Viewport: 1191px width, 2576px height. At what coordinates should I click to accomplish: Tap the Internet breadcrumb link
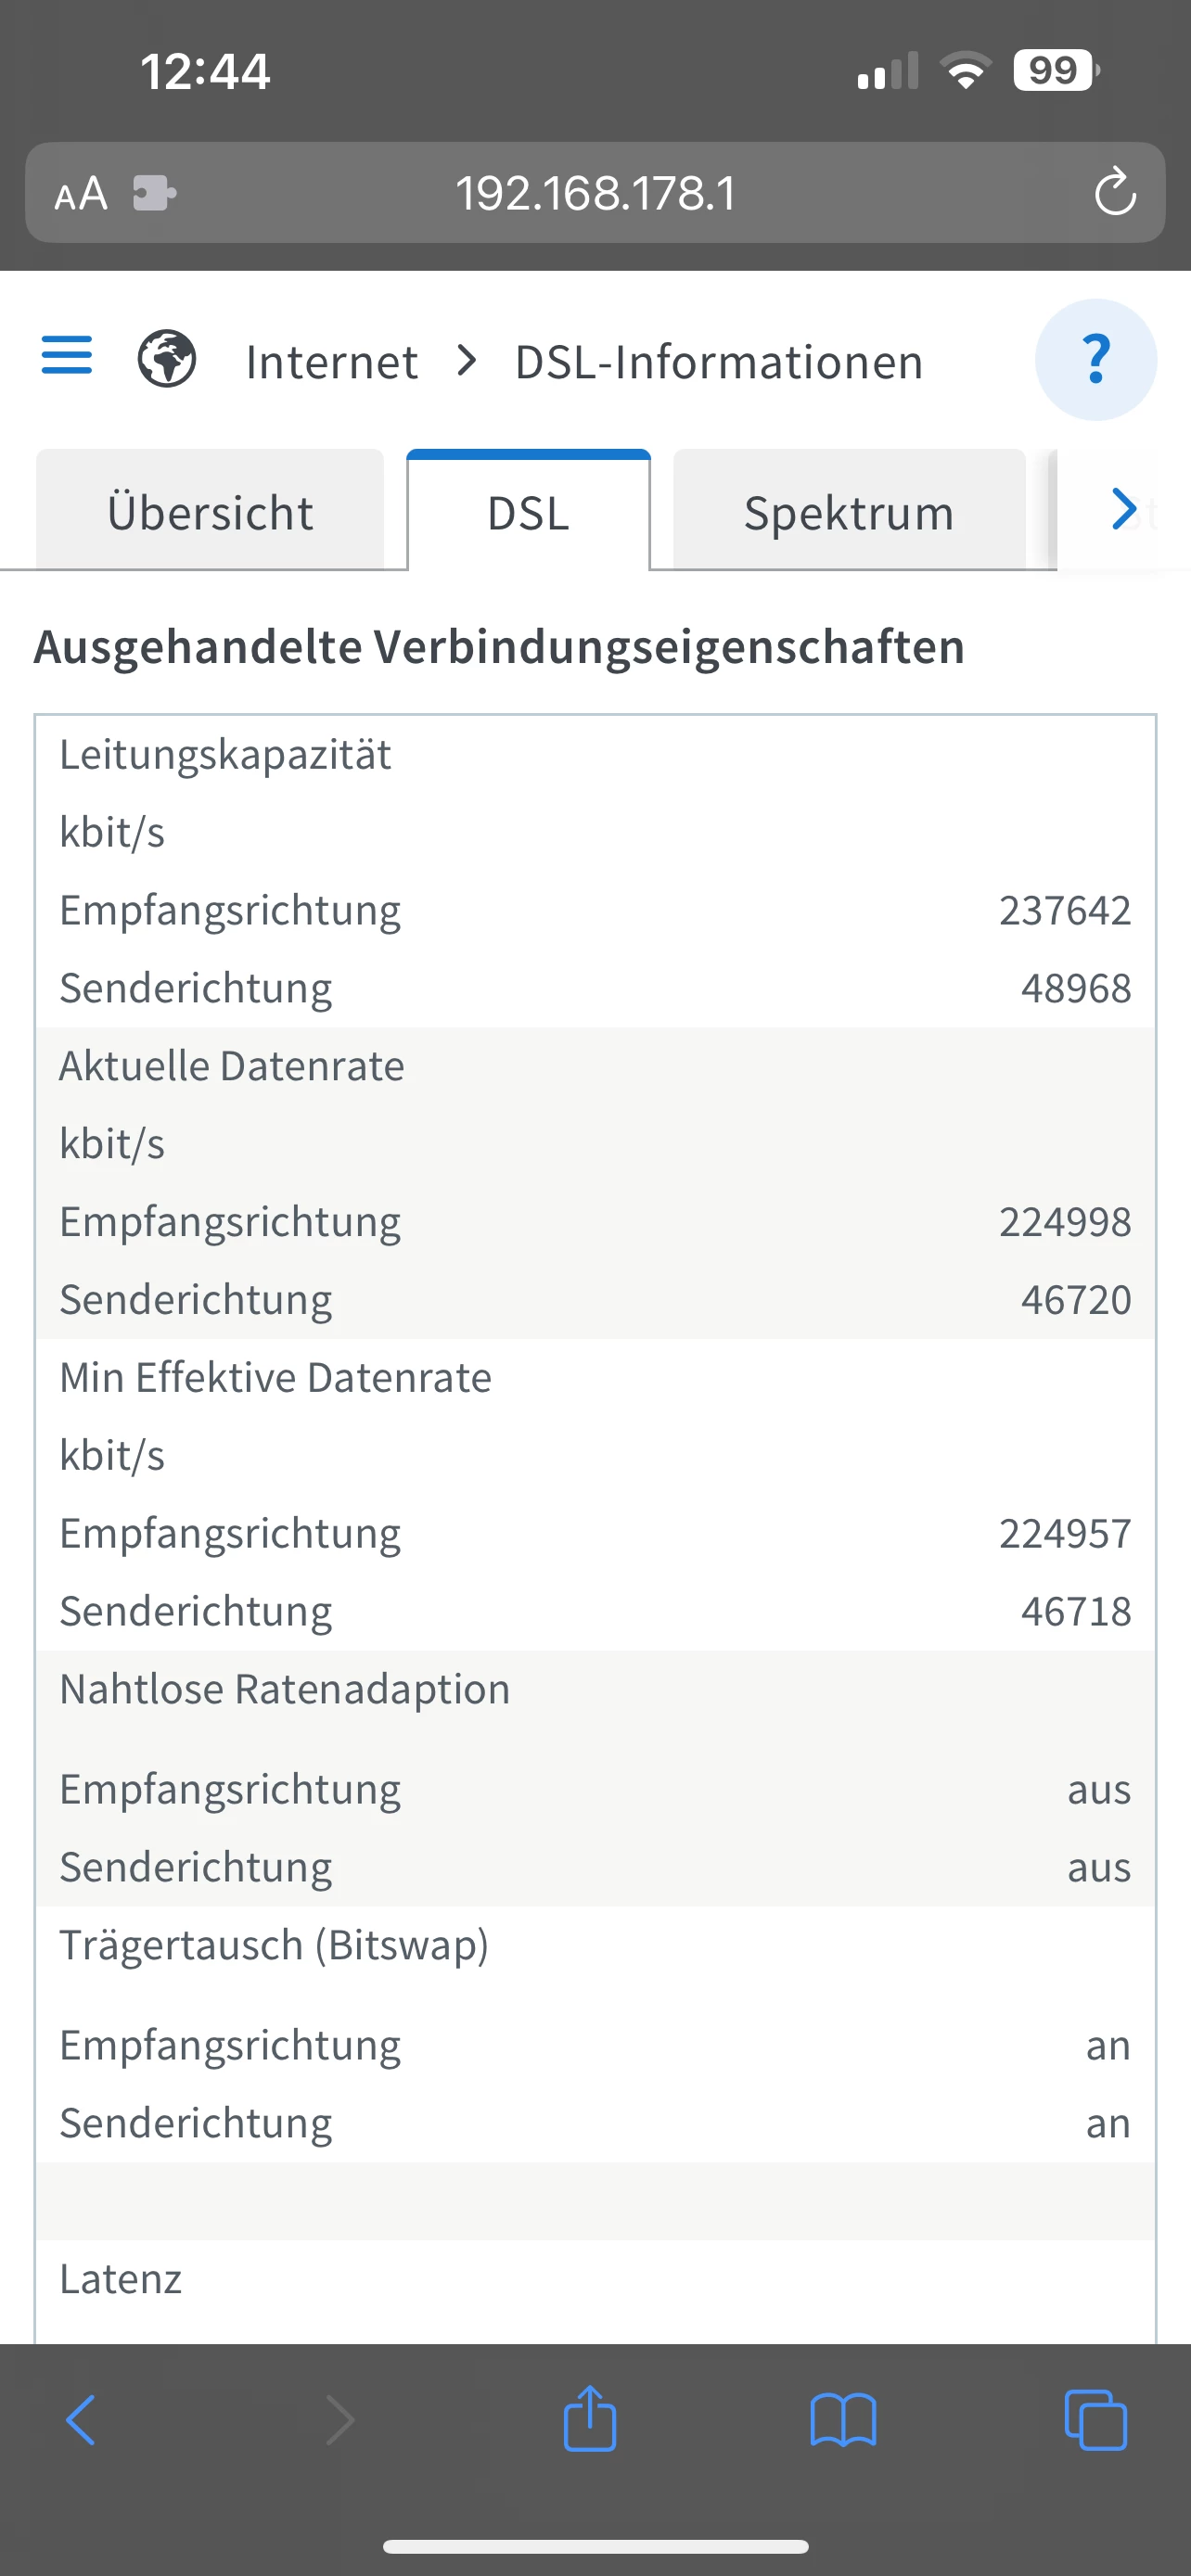[331, 362]
